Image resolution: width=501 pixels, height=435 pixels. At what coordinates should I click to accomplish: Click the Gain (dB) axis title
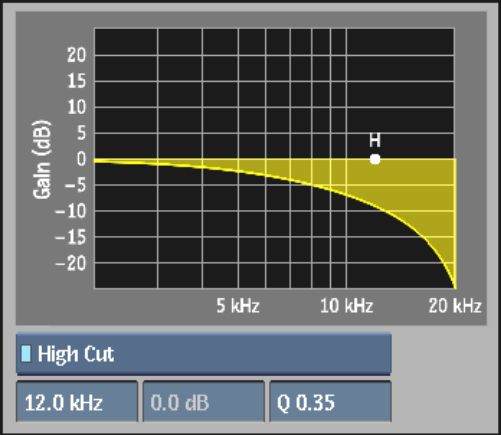(x=42, y=159)
